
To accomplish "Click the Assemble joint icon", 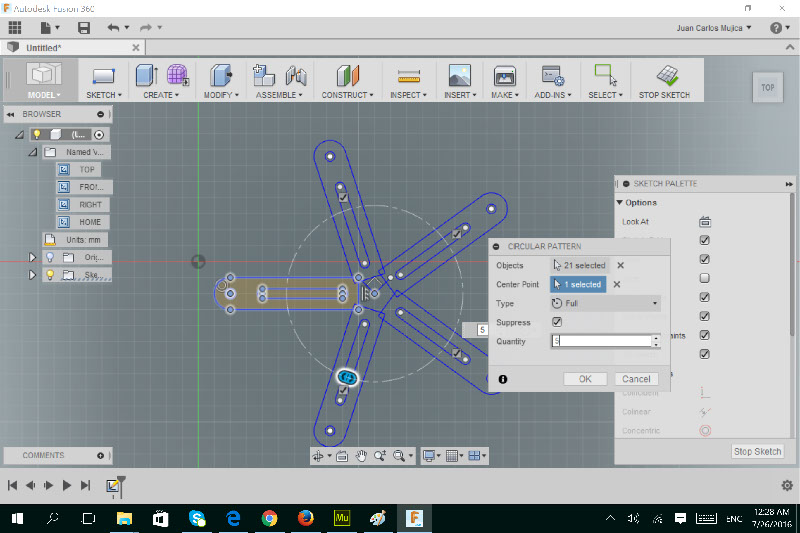I will point(296,76).
